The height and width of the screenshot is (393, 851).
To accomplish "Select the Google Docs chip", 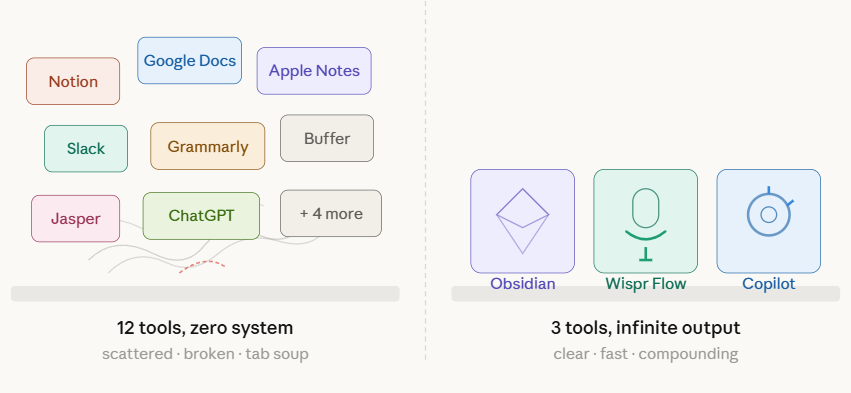I will (x=189, y=60).
